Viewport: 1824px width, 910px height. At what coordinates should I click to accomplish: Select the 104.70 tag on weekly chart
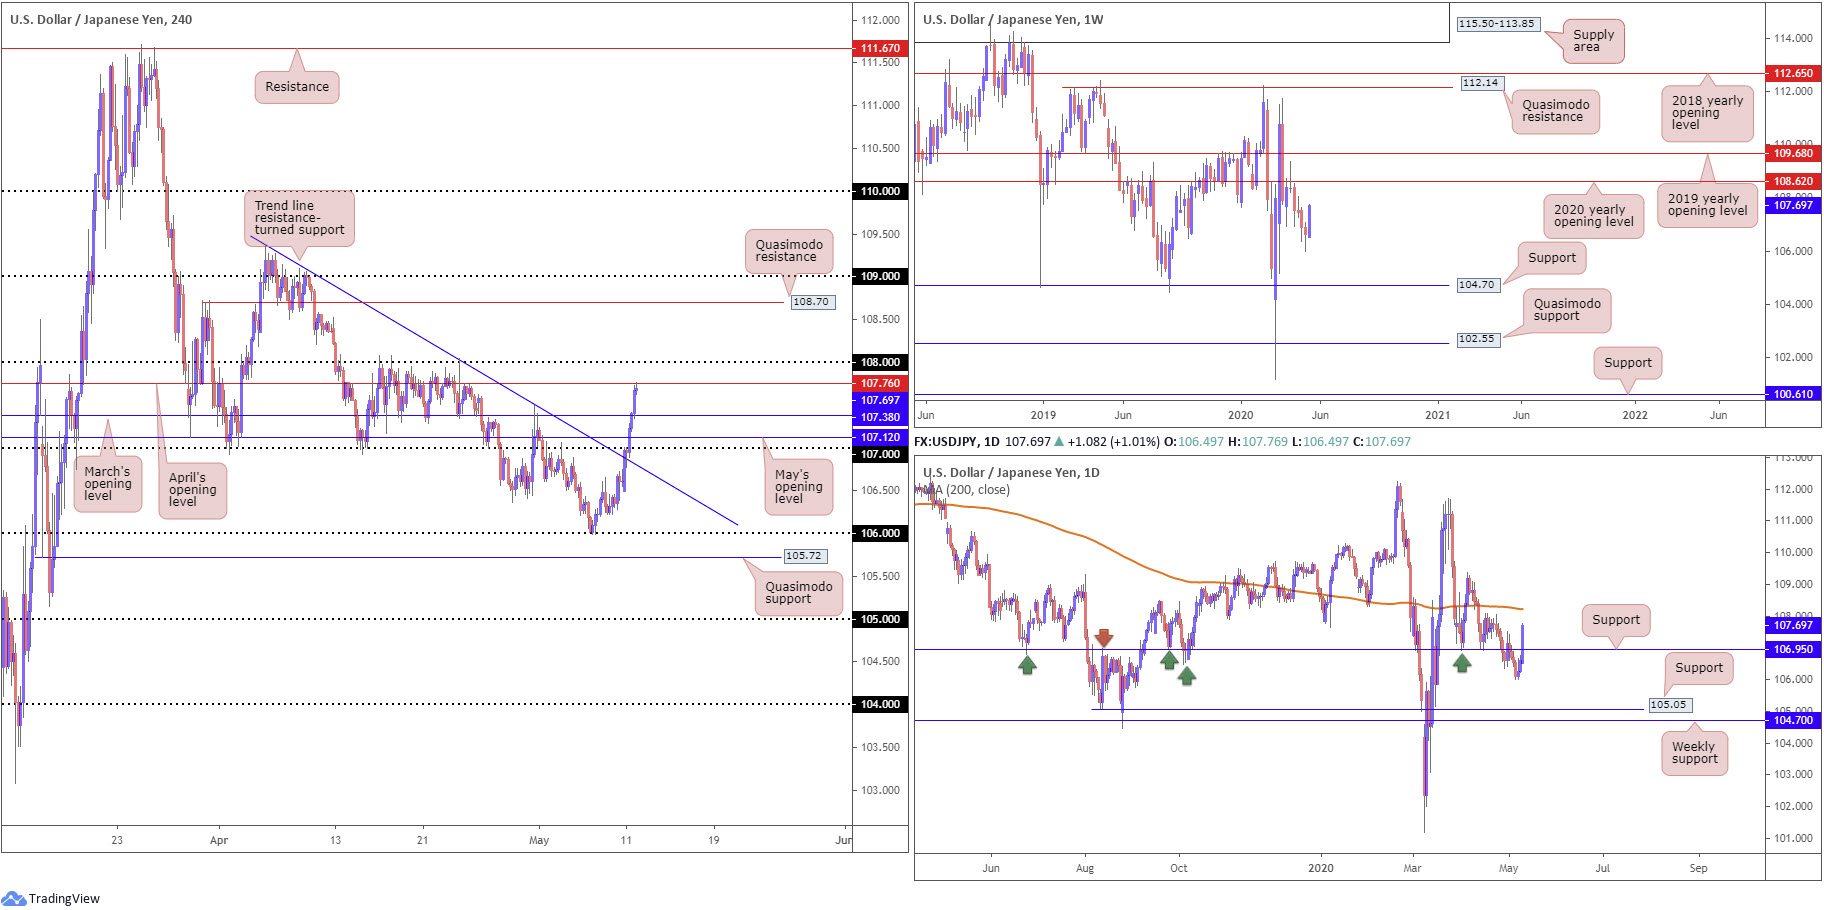click(x=1476, y=285)
